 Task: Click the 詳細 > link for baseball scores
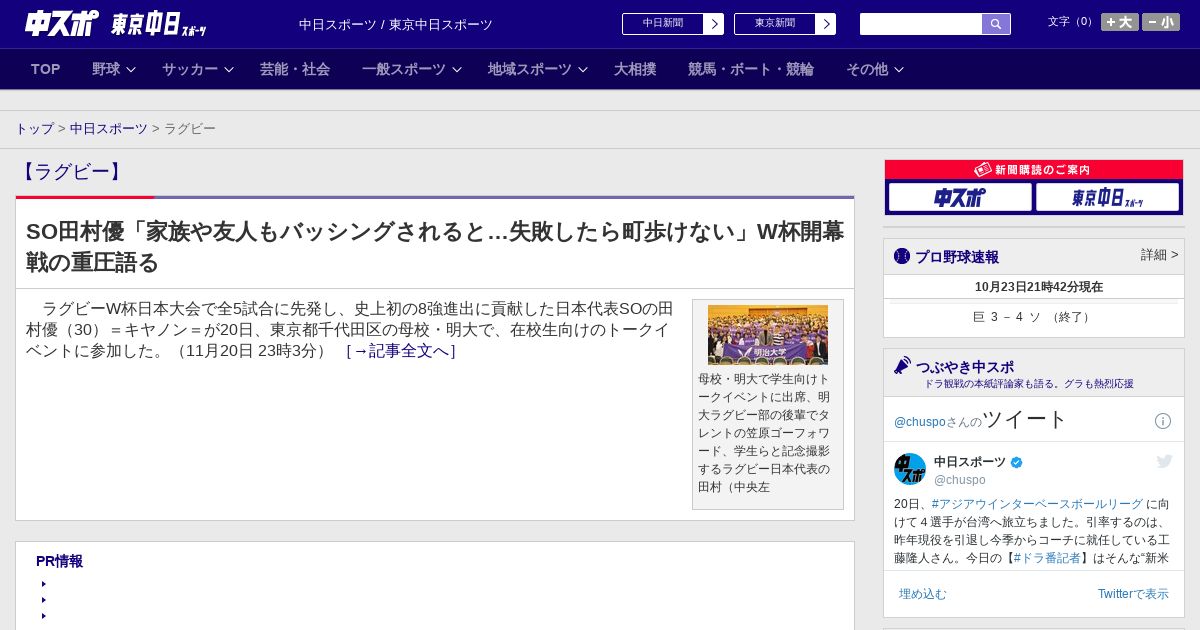(1159, 255)
